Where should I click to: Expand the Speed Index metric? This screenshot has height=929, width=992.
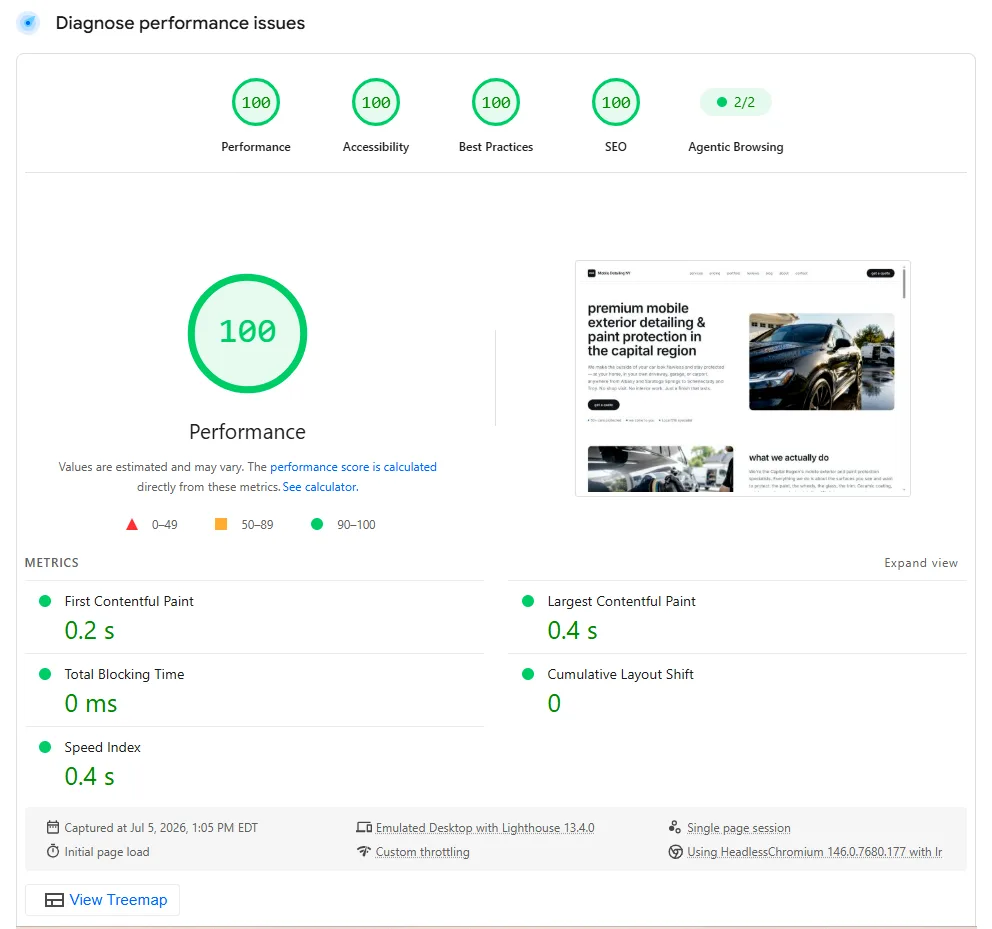254,763
